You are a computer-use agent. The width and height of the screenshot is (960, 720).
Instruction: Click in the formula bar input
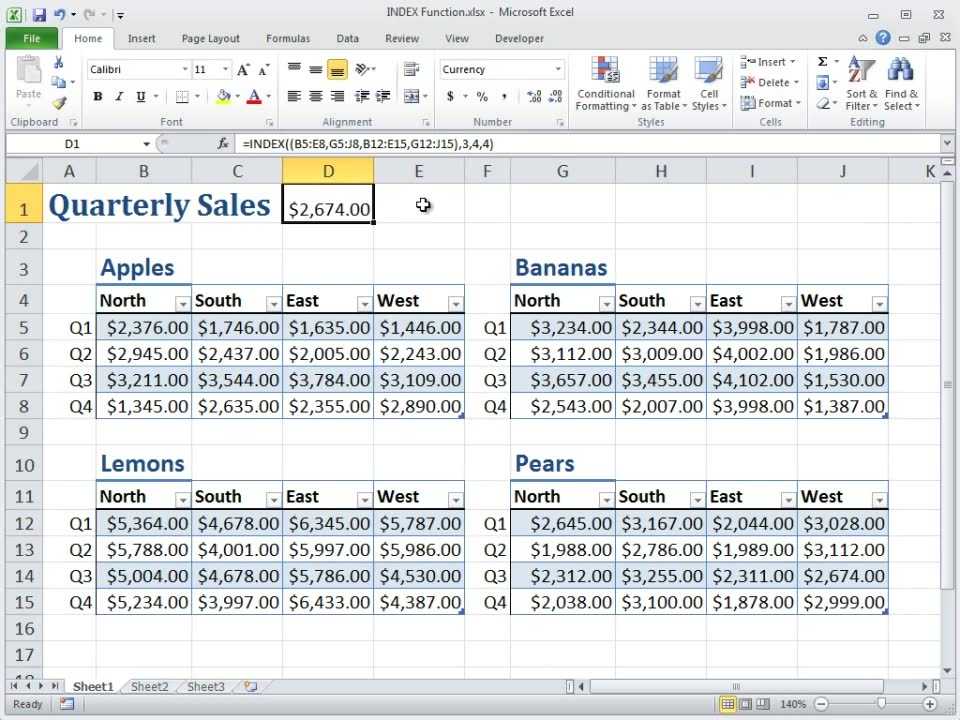(x=588, y=144)
